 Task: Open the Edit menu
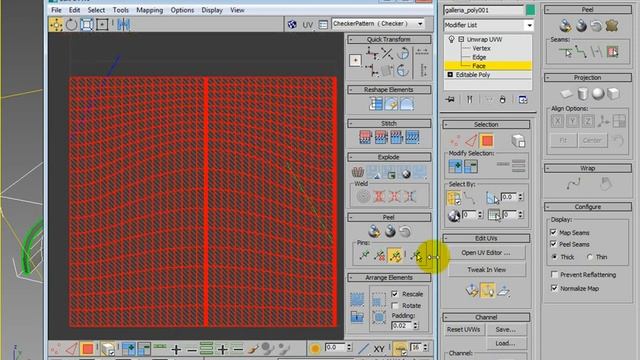point(74,10)
